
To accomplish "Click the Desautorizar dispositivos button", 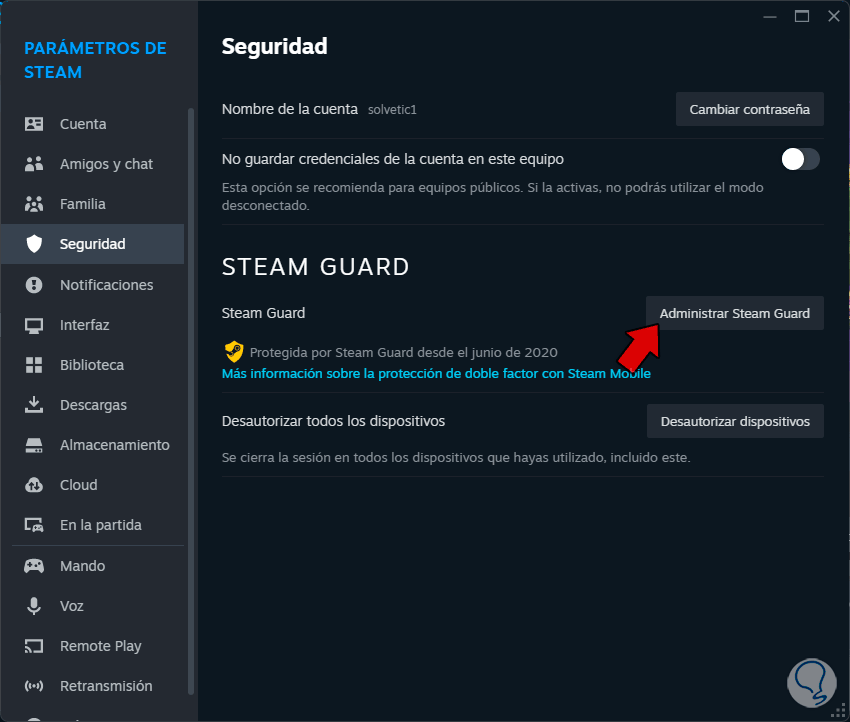I will coord(735,421).
